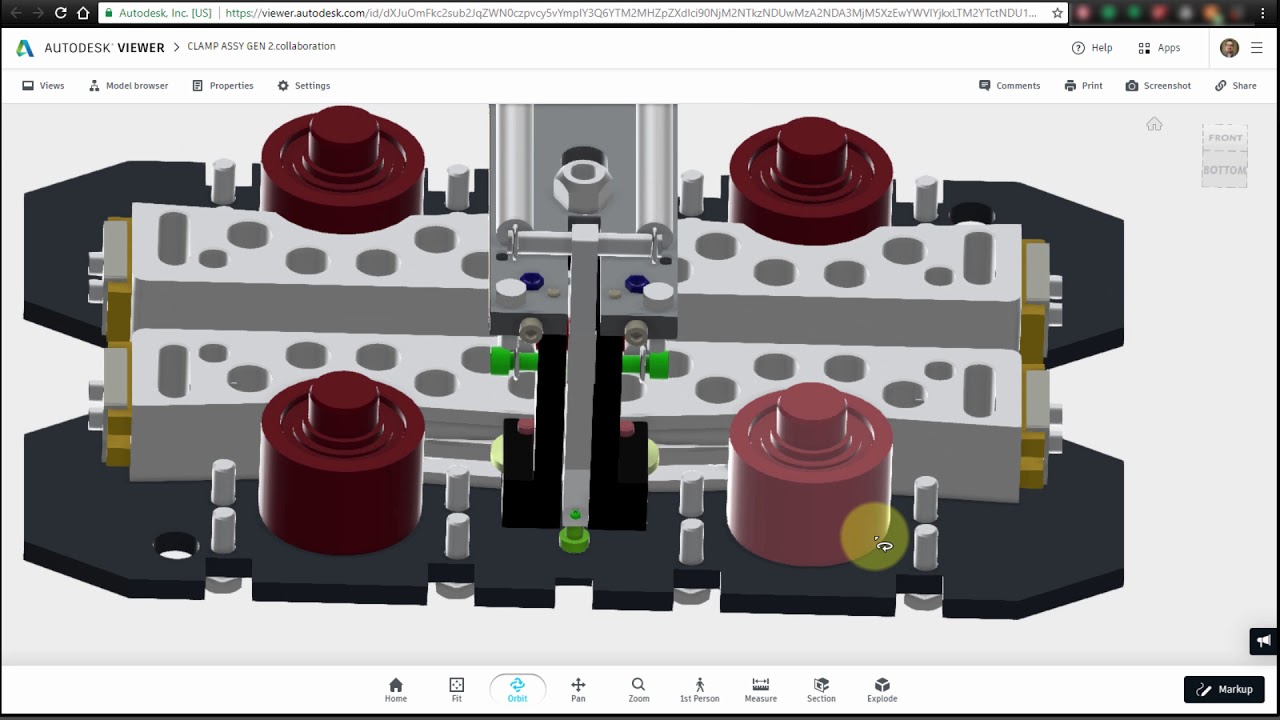Screen dimensions: 1280x720
Task: Open the hamburger account menu
Action: point(1257,48)
